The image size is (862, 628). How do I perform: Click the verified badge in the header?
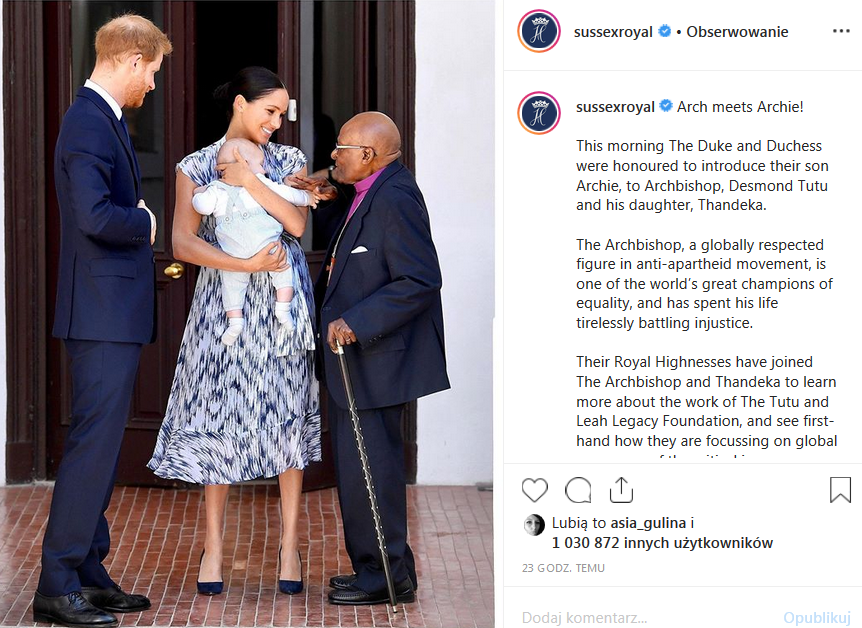pos(664,31)
